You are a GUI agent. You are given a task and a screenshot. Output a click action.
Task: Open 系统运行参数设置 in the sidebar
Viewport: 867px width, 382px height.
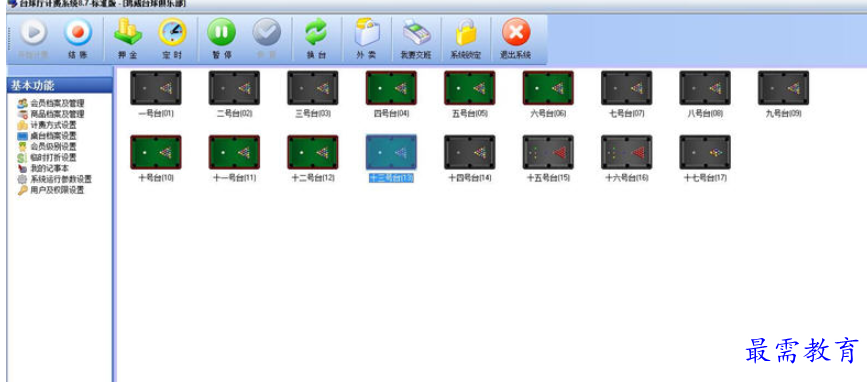click(55, 179)
